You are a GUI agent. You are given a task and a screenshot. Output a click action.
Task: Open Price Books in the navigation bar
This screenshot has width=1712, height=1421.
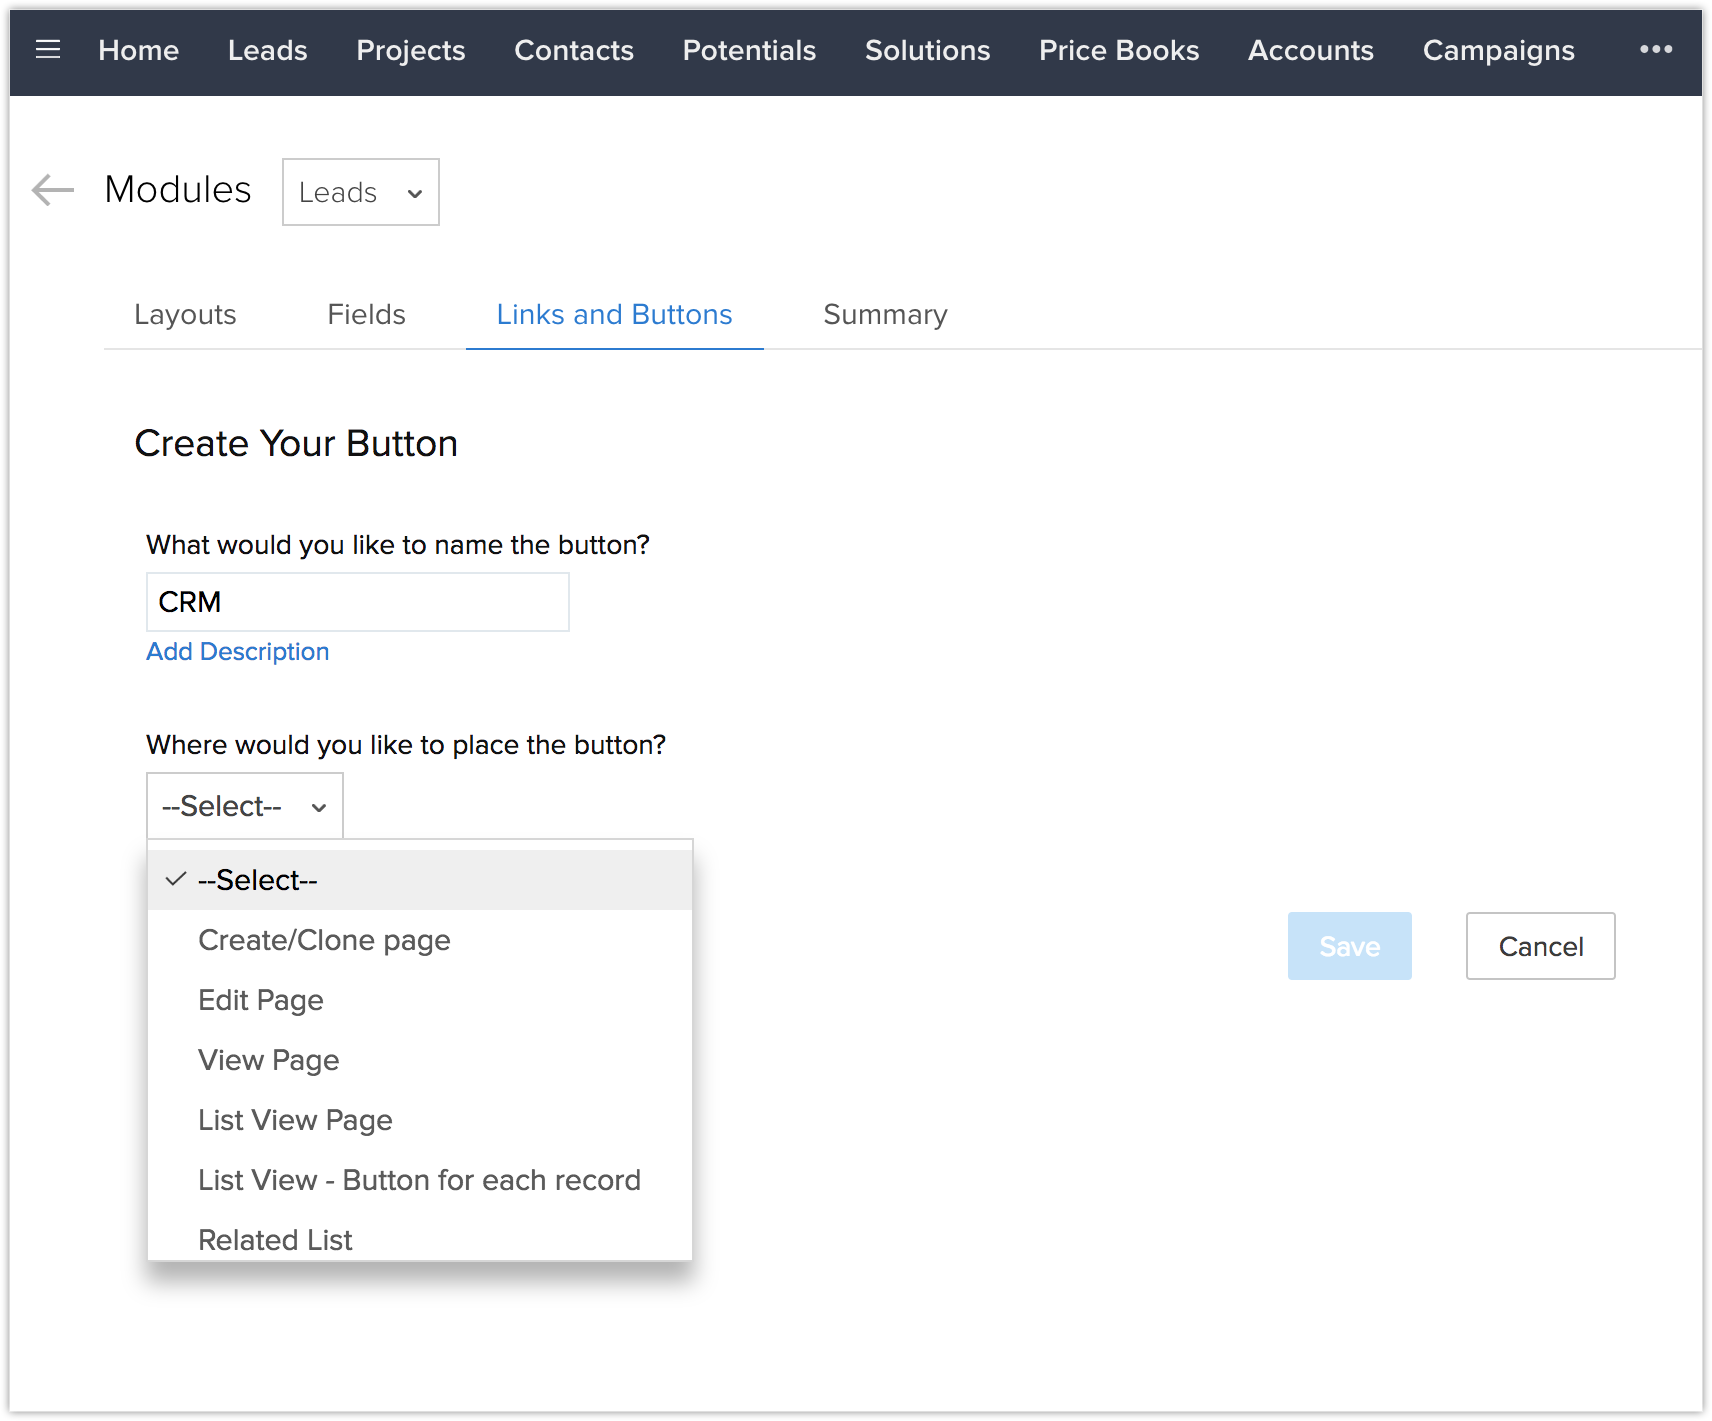point(1119,50)
